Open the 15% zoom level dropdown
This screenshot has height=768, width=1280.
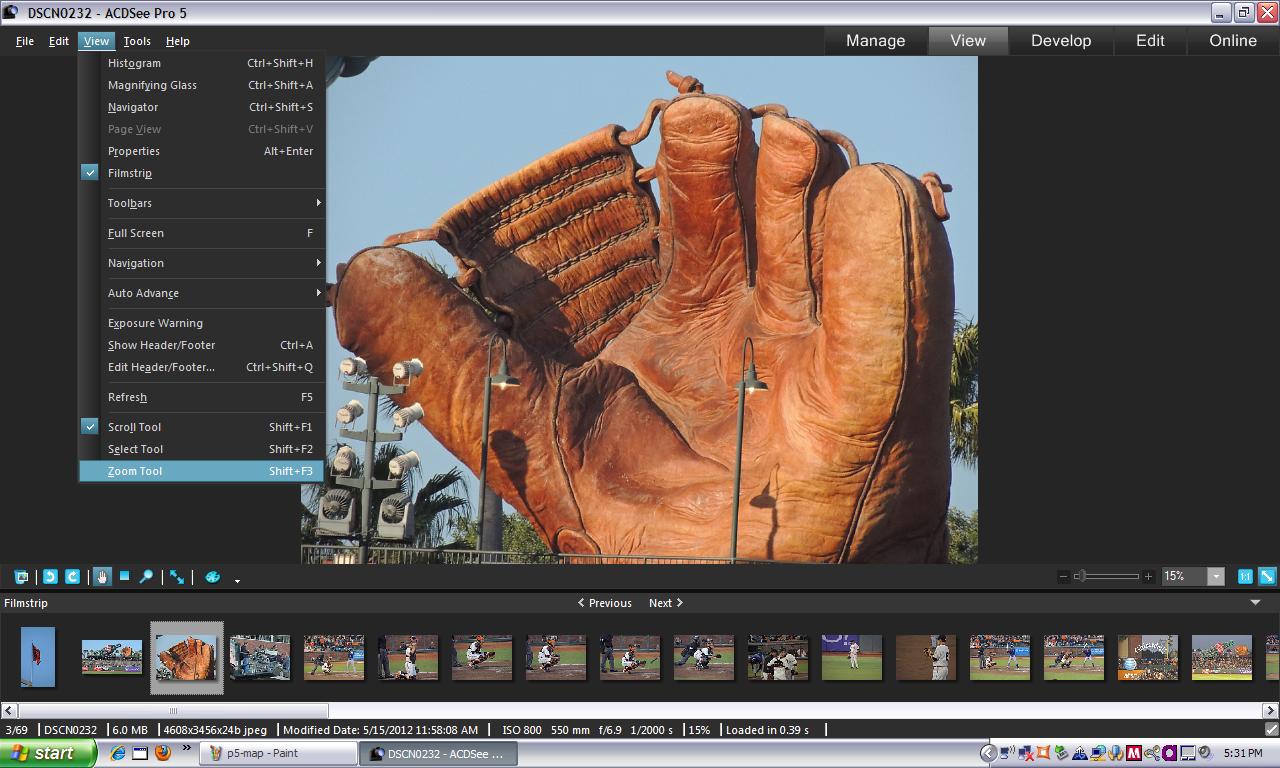pos(1216,576)
